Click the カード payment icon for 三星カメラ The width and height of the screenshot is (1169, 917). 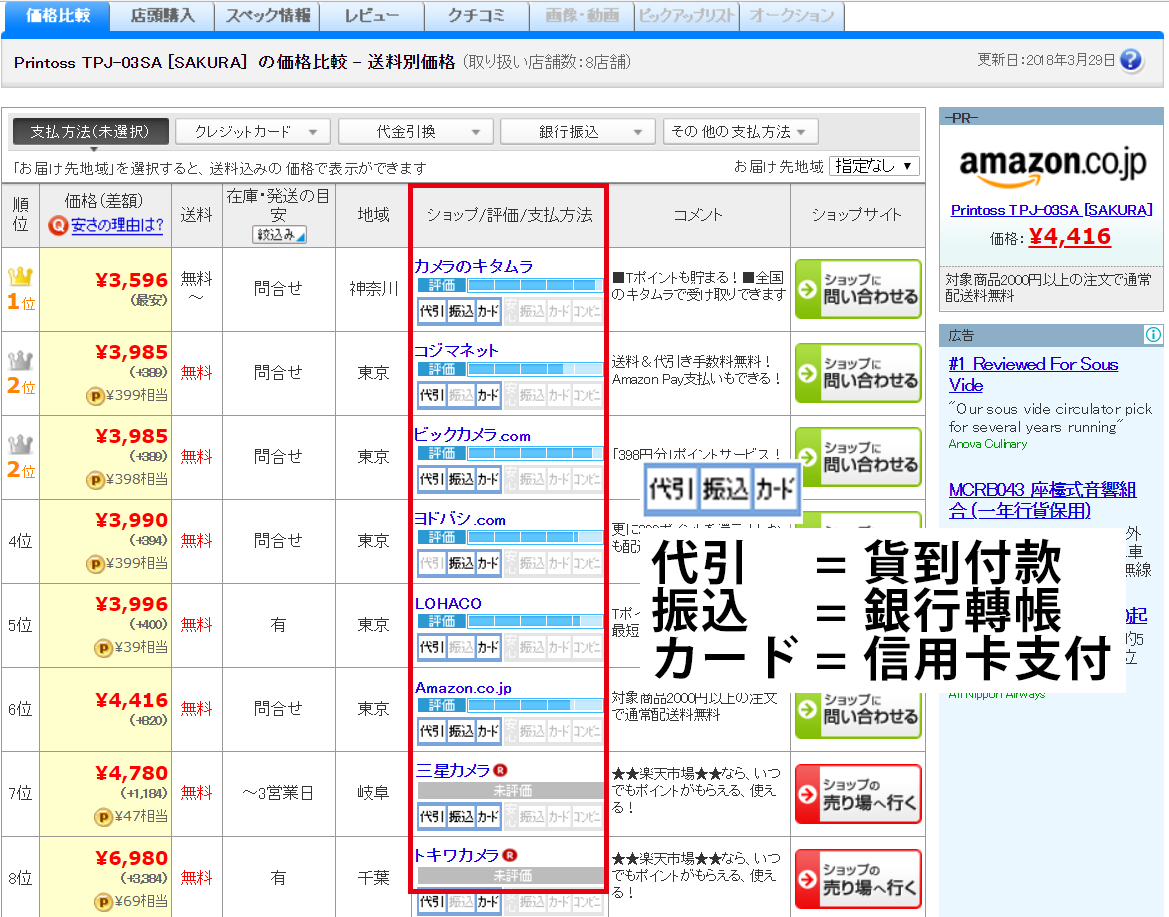[x=488, y=816]
